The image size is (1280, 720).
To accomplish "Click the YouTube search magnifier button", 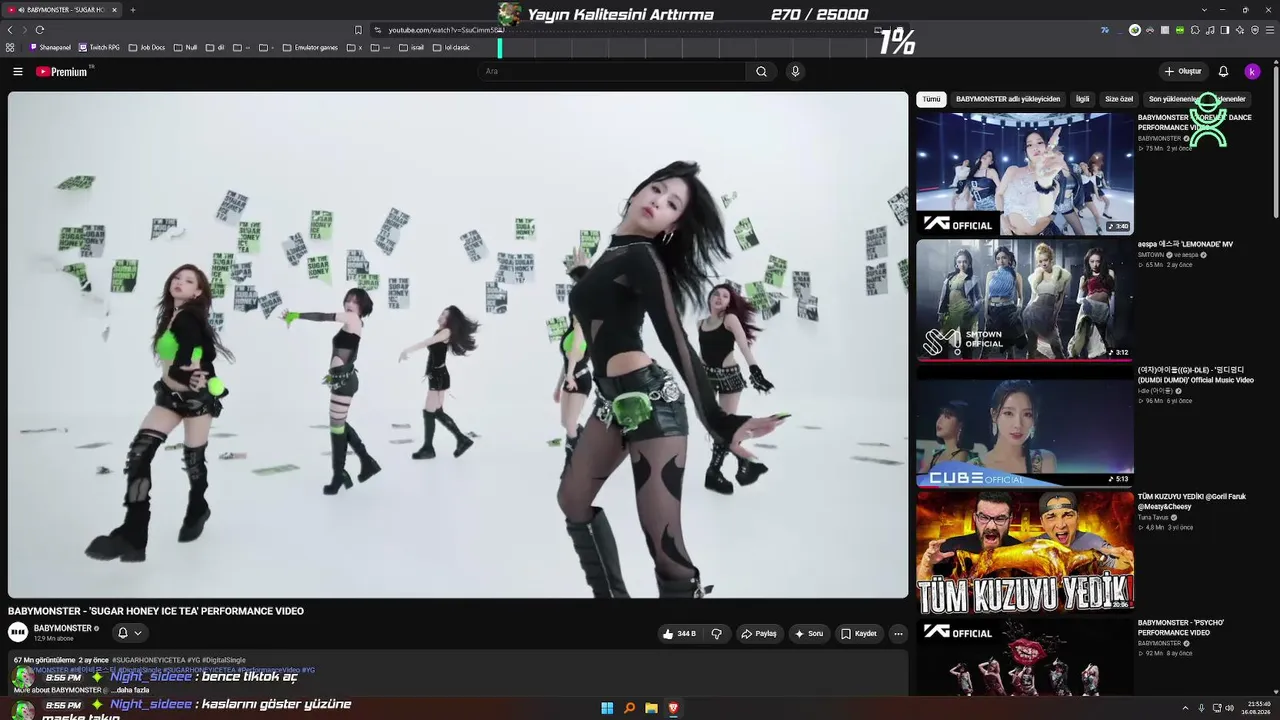I will pos(762,71).
